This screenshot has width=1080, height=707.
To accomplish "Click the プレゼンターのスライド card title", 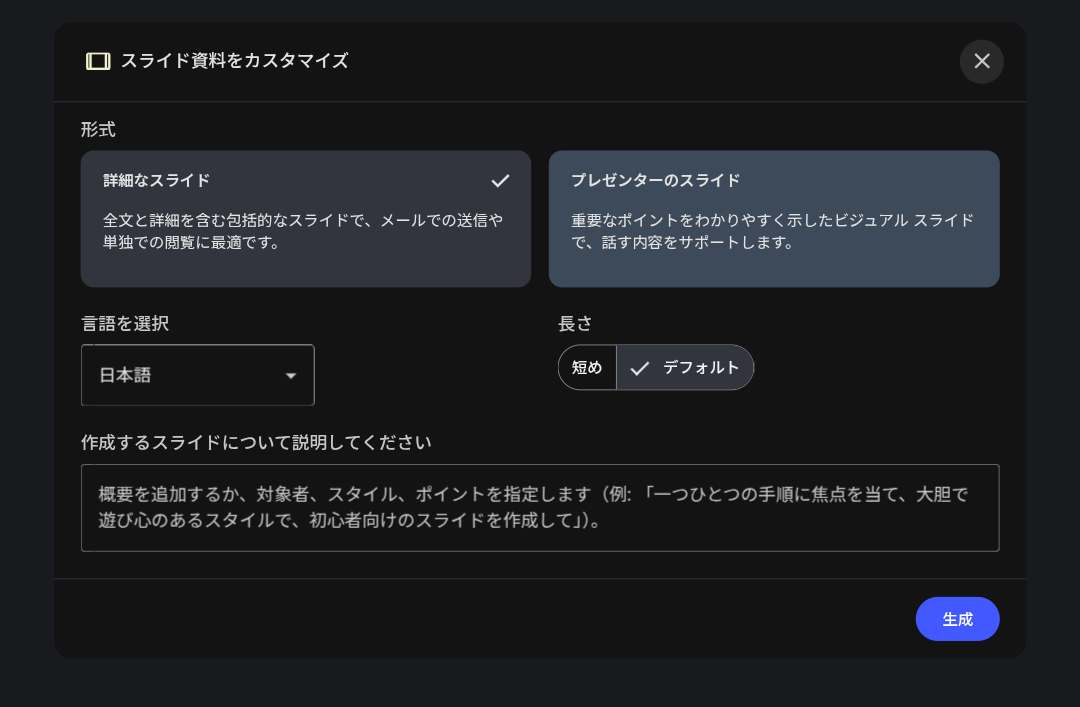I will tap(655, 181).
